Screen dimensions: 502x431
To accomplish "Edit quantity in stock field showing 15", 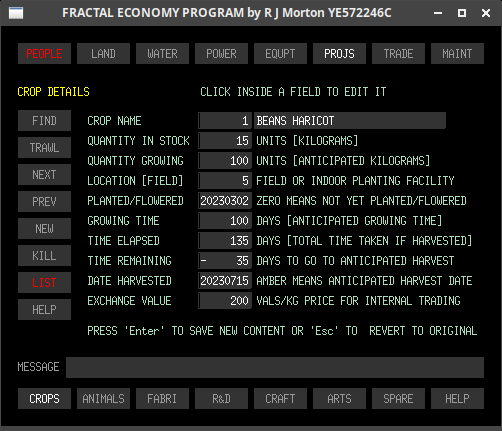I will pos(225,141).
